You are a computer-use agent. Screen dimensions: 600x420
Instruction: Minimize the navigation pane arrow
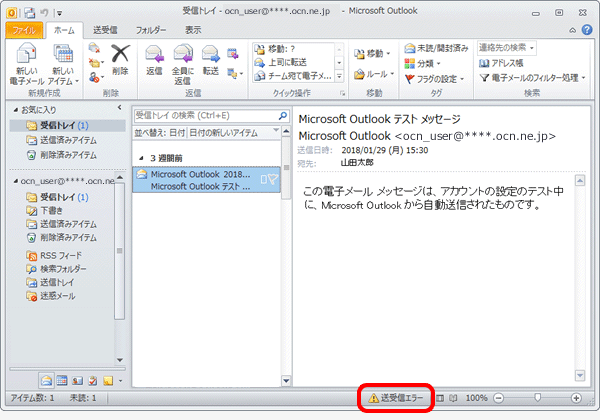tap(119, 108)
